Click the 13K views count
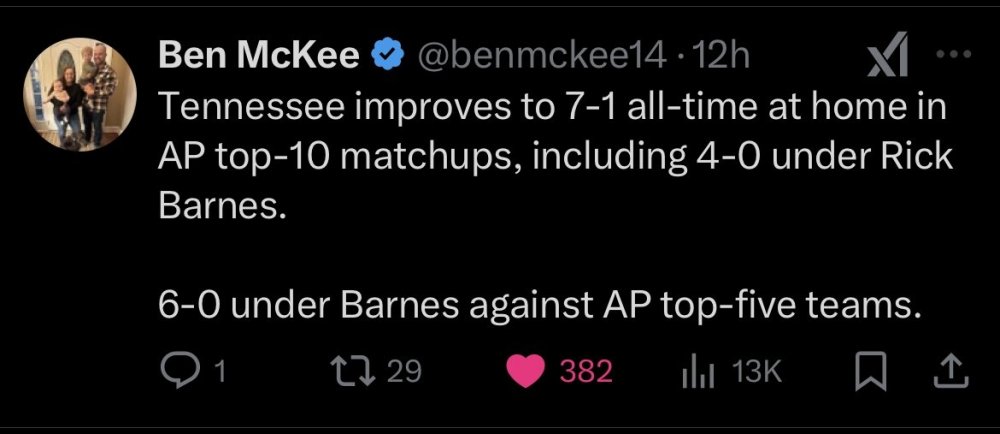Screen dimensions: 1000x434 coord(754,372)
